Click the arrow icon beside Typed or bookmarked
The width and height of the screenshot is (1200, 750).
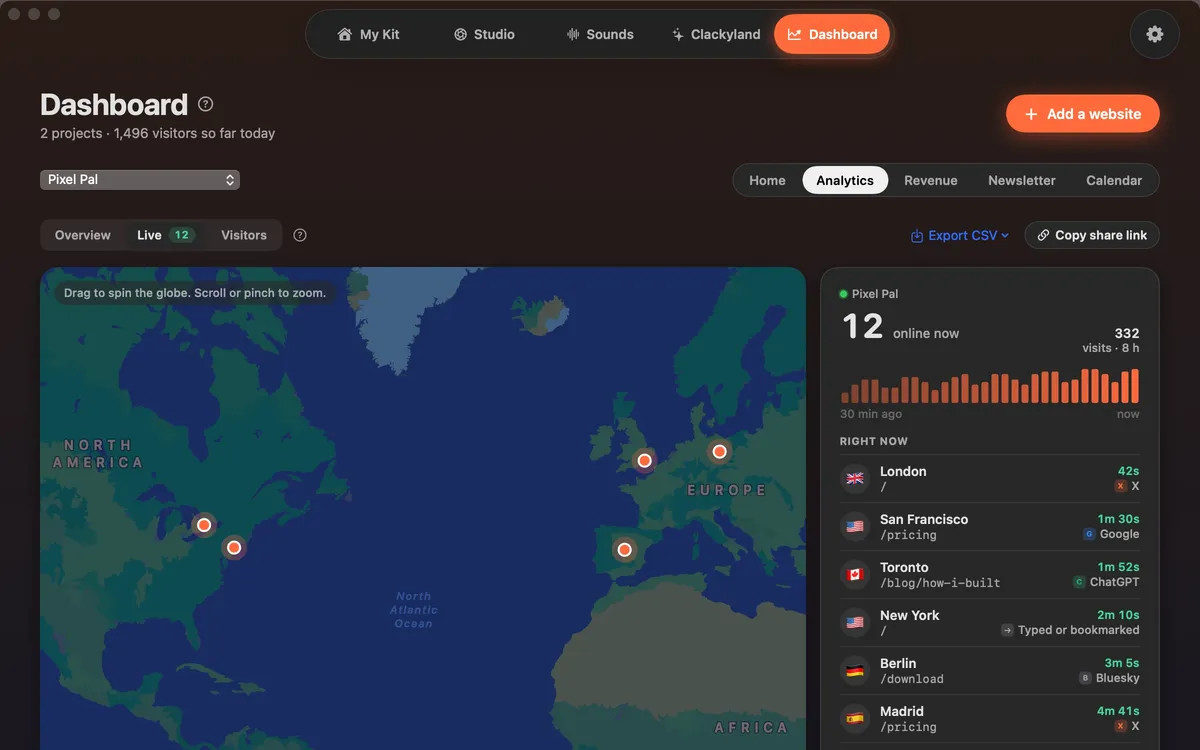[x=1007, y=630]
